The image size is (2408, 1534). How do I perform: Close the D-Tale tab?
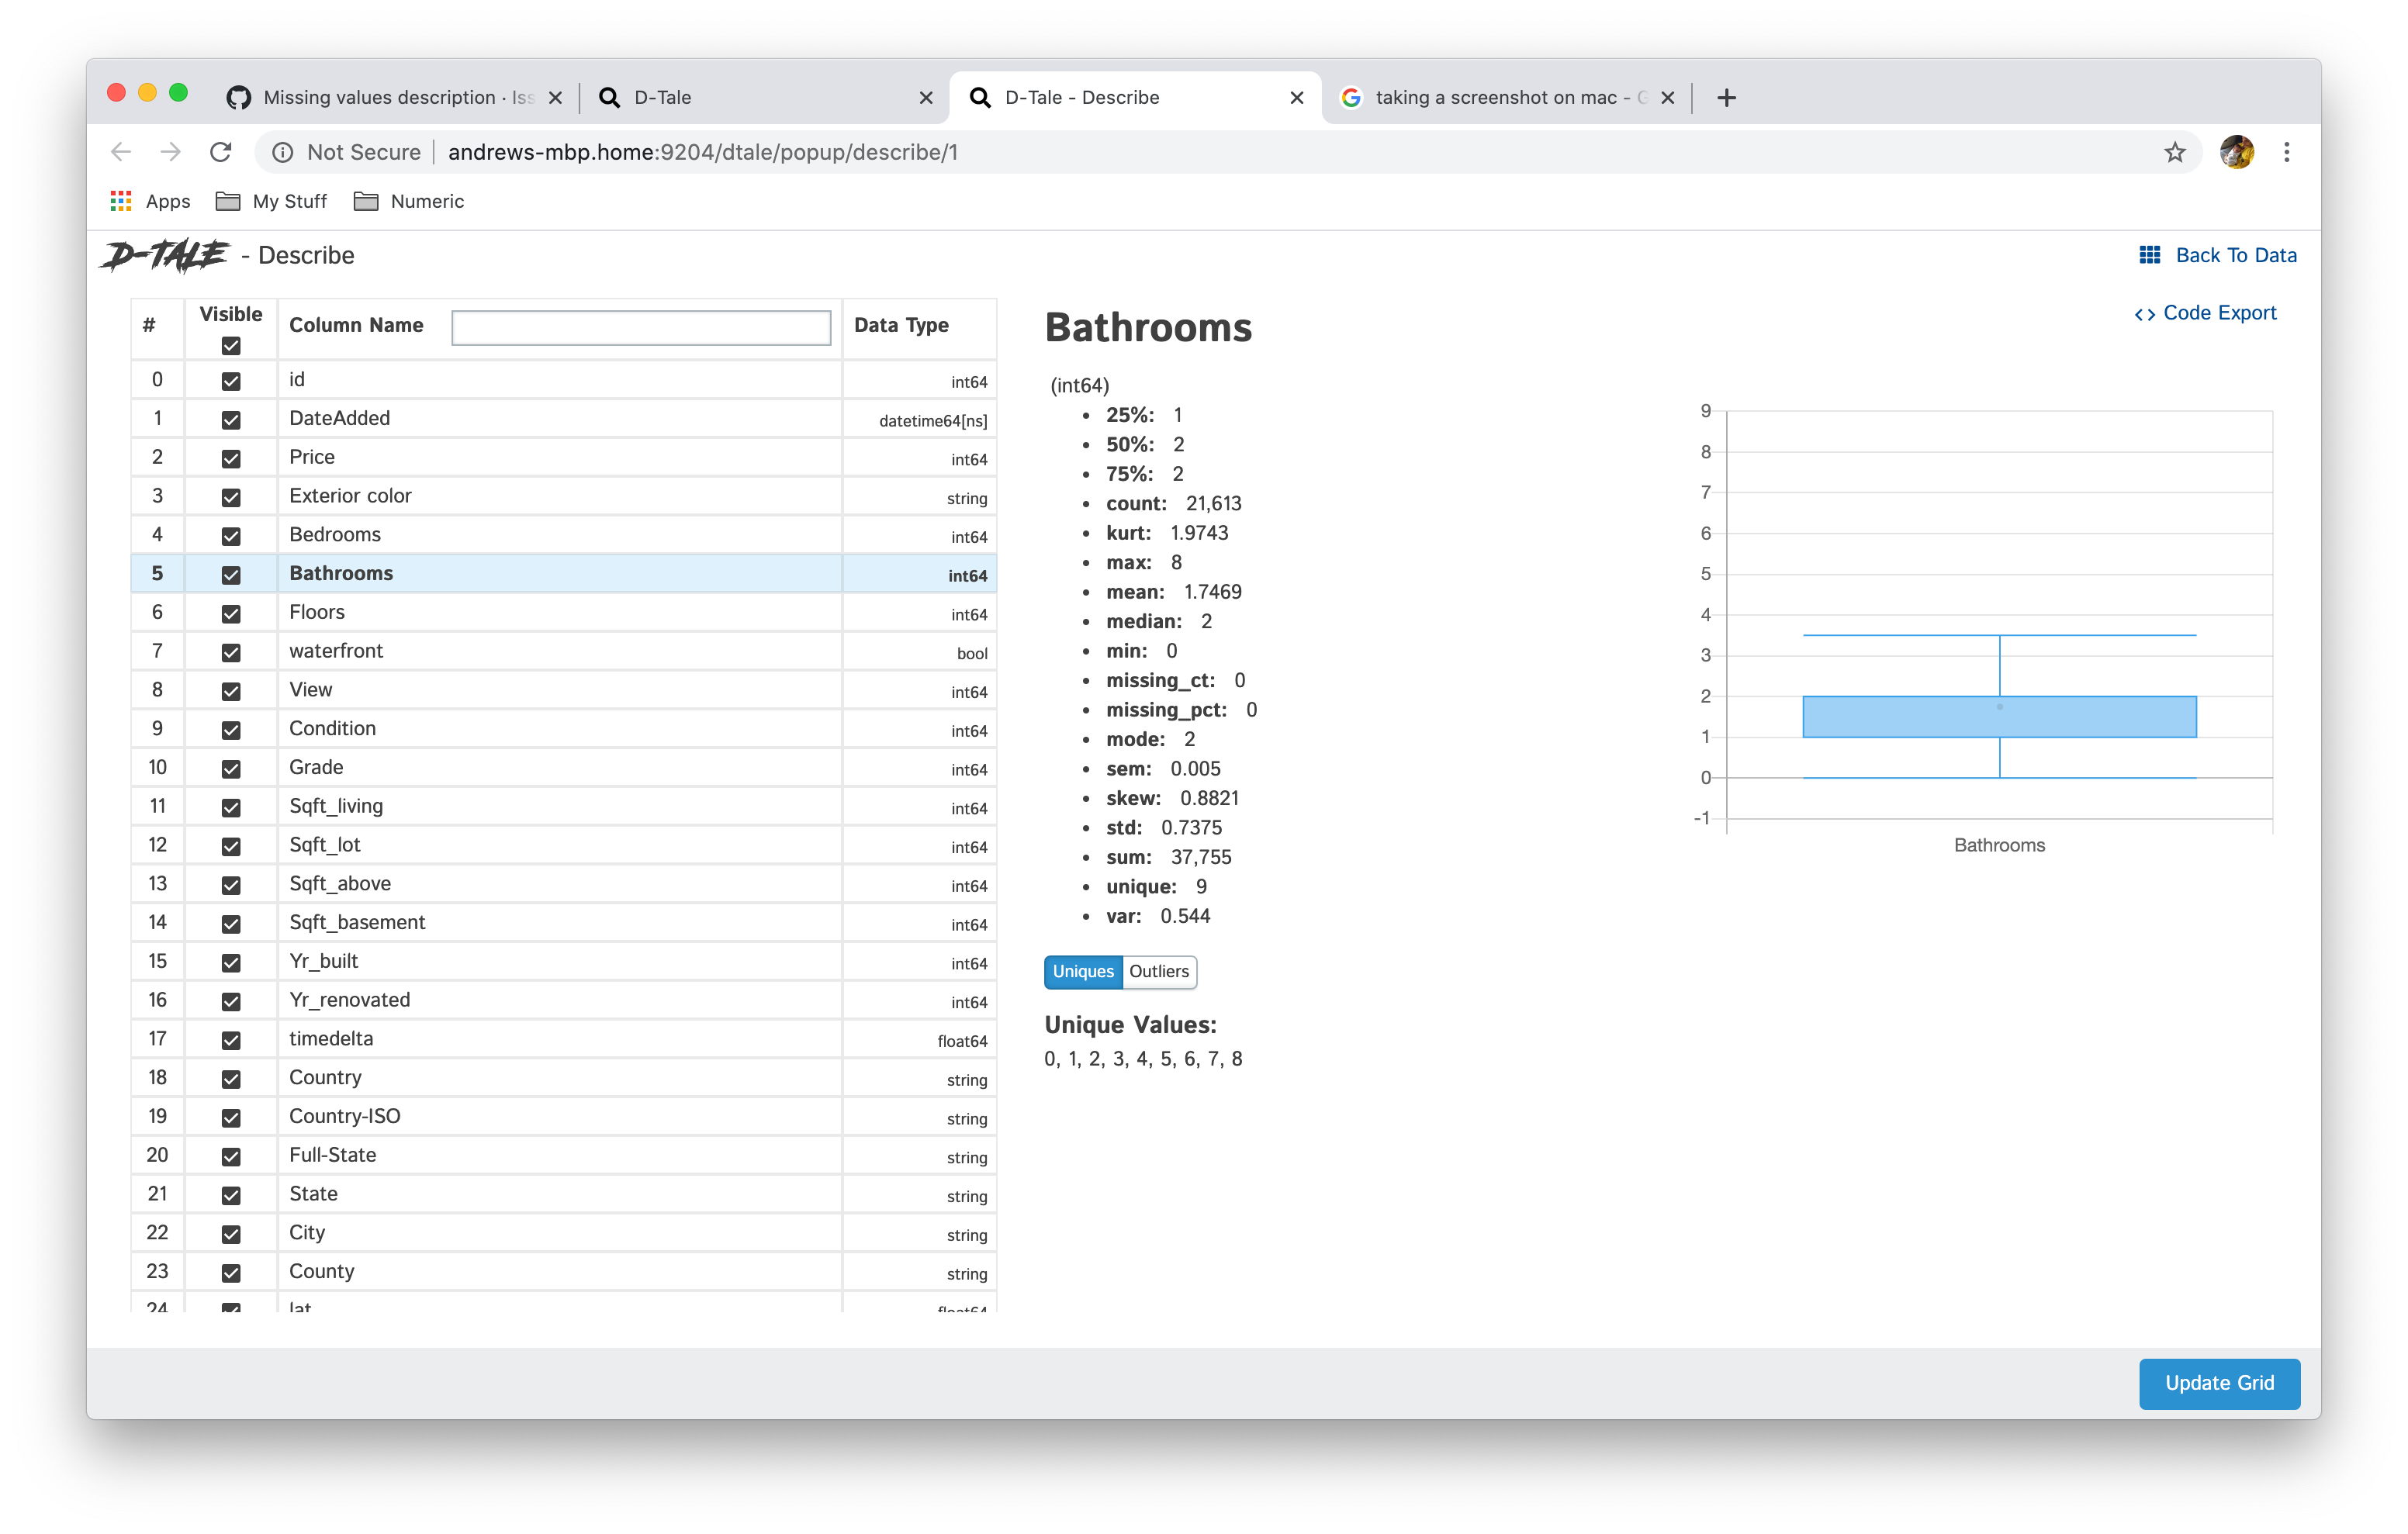point(926,98)
